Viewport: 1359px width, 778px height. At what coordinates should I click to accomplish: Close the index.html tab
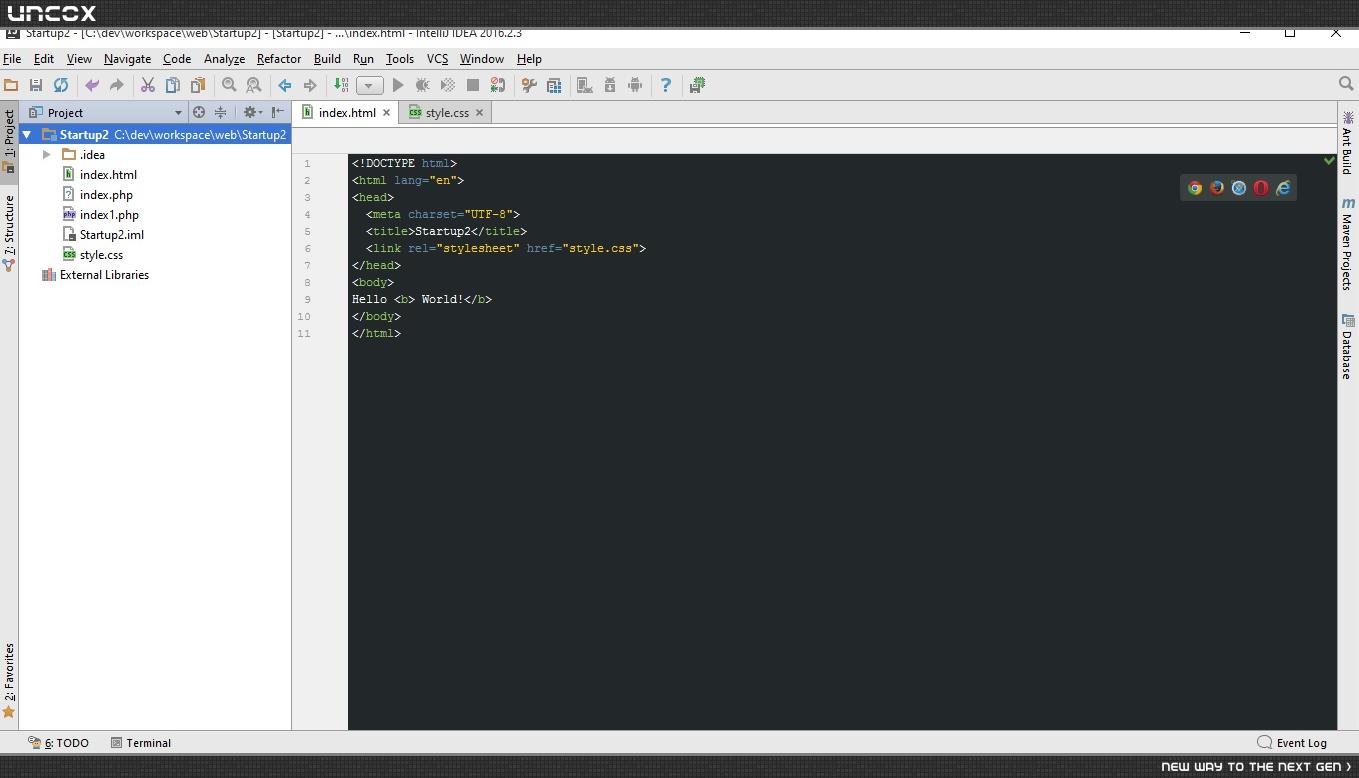click(386, 113)
